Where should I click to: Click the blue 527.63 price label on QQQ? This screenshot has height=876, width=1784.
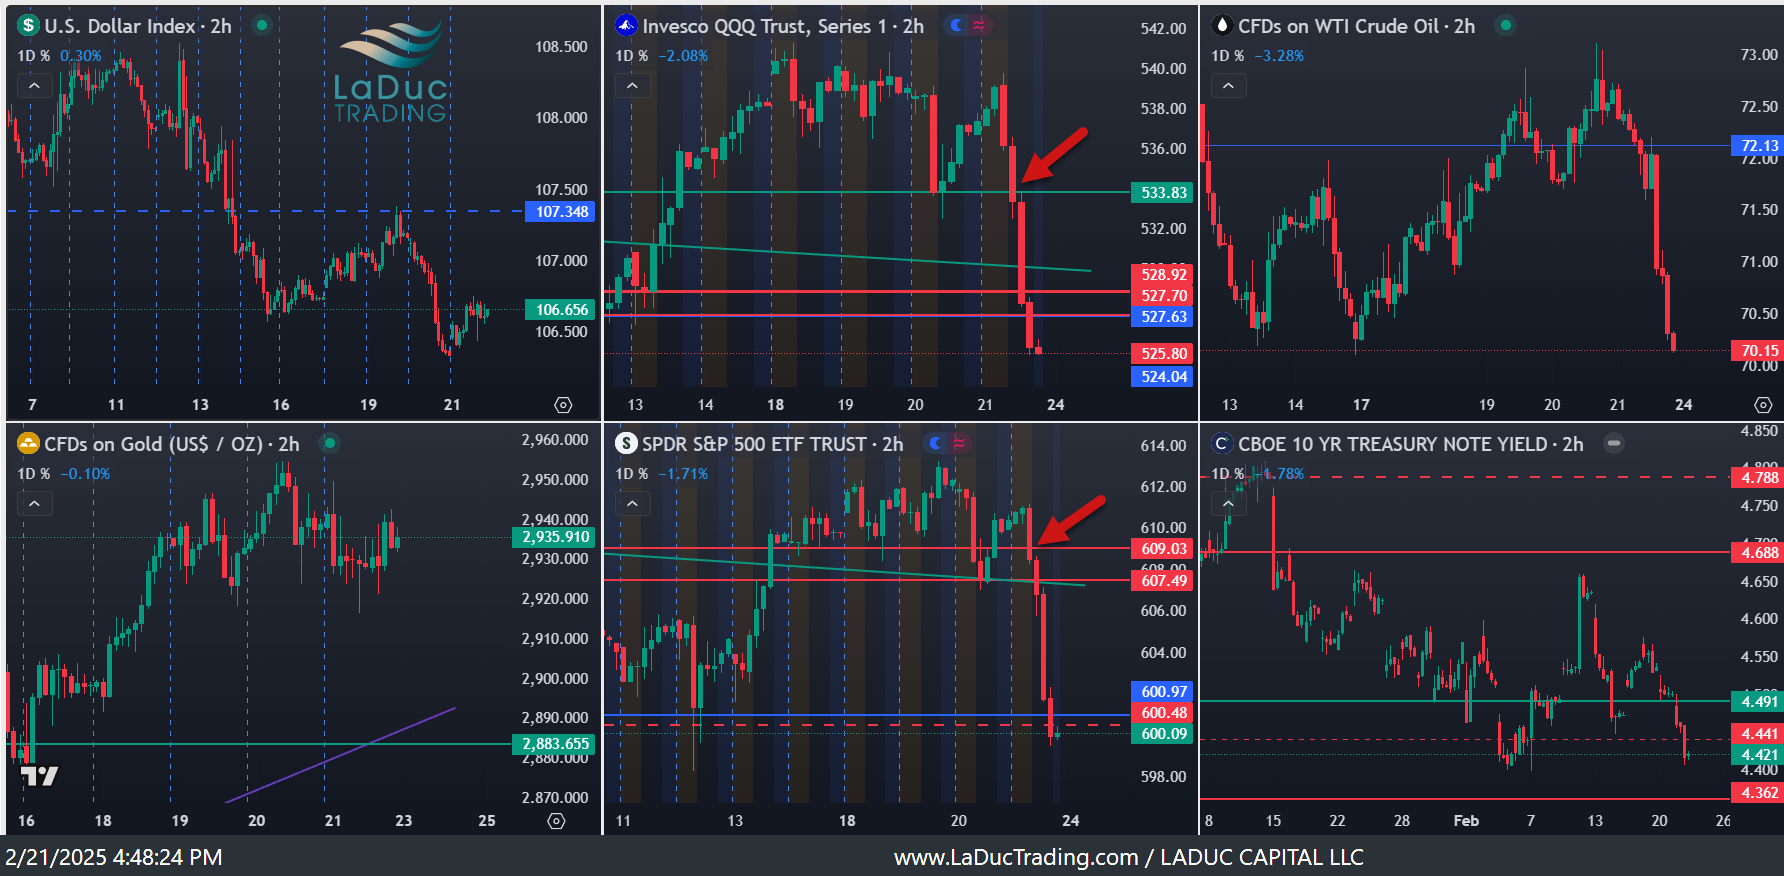pos(1163,317)
